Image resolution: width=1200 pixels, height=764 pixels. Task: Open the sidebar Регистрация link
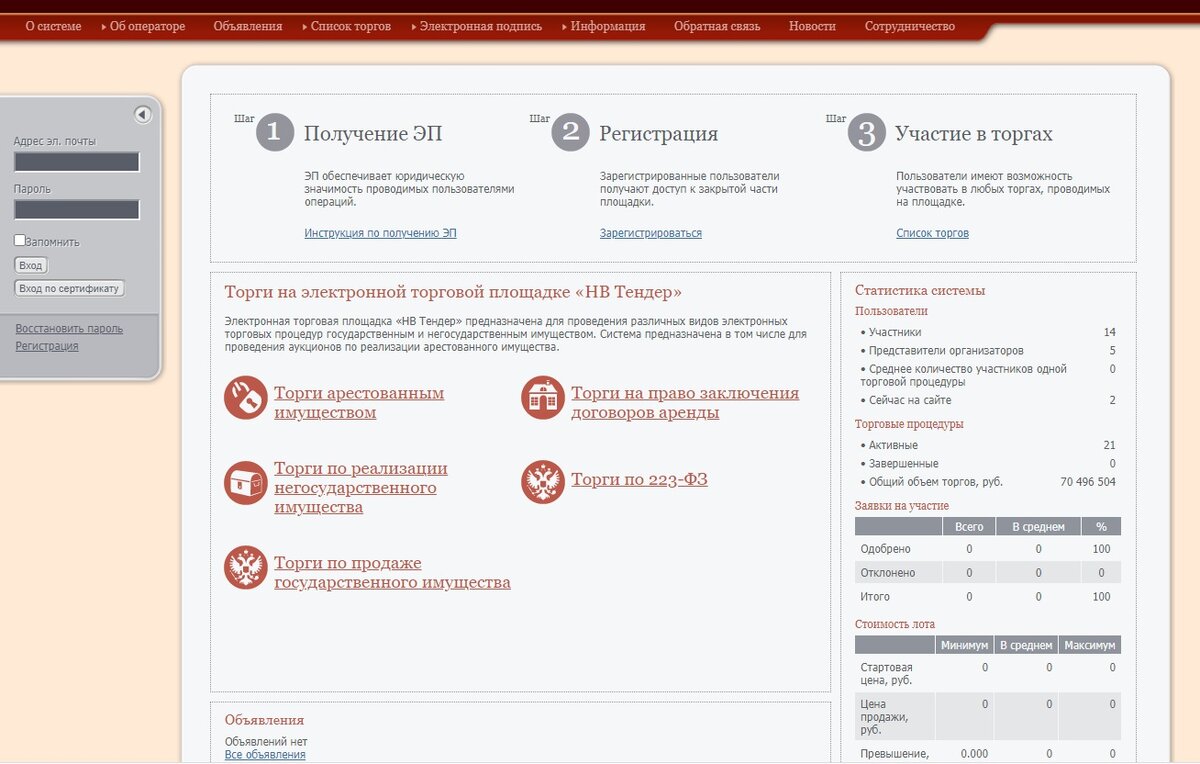point(47,346)
